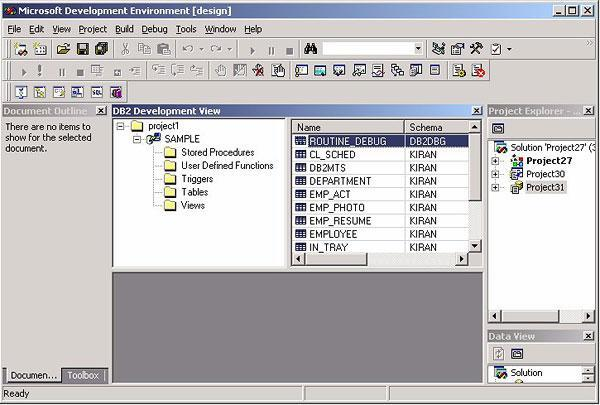This screenshot has width=600, height=405.
Task: Select the Stored Procedures folder
Action: 218,152
